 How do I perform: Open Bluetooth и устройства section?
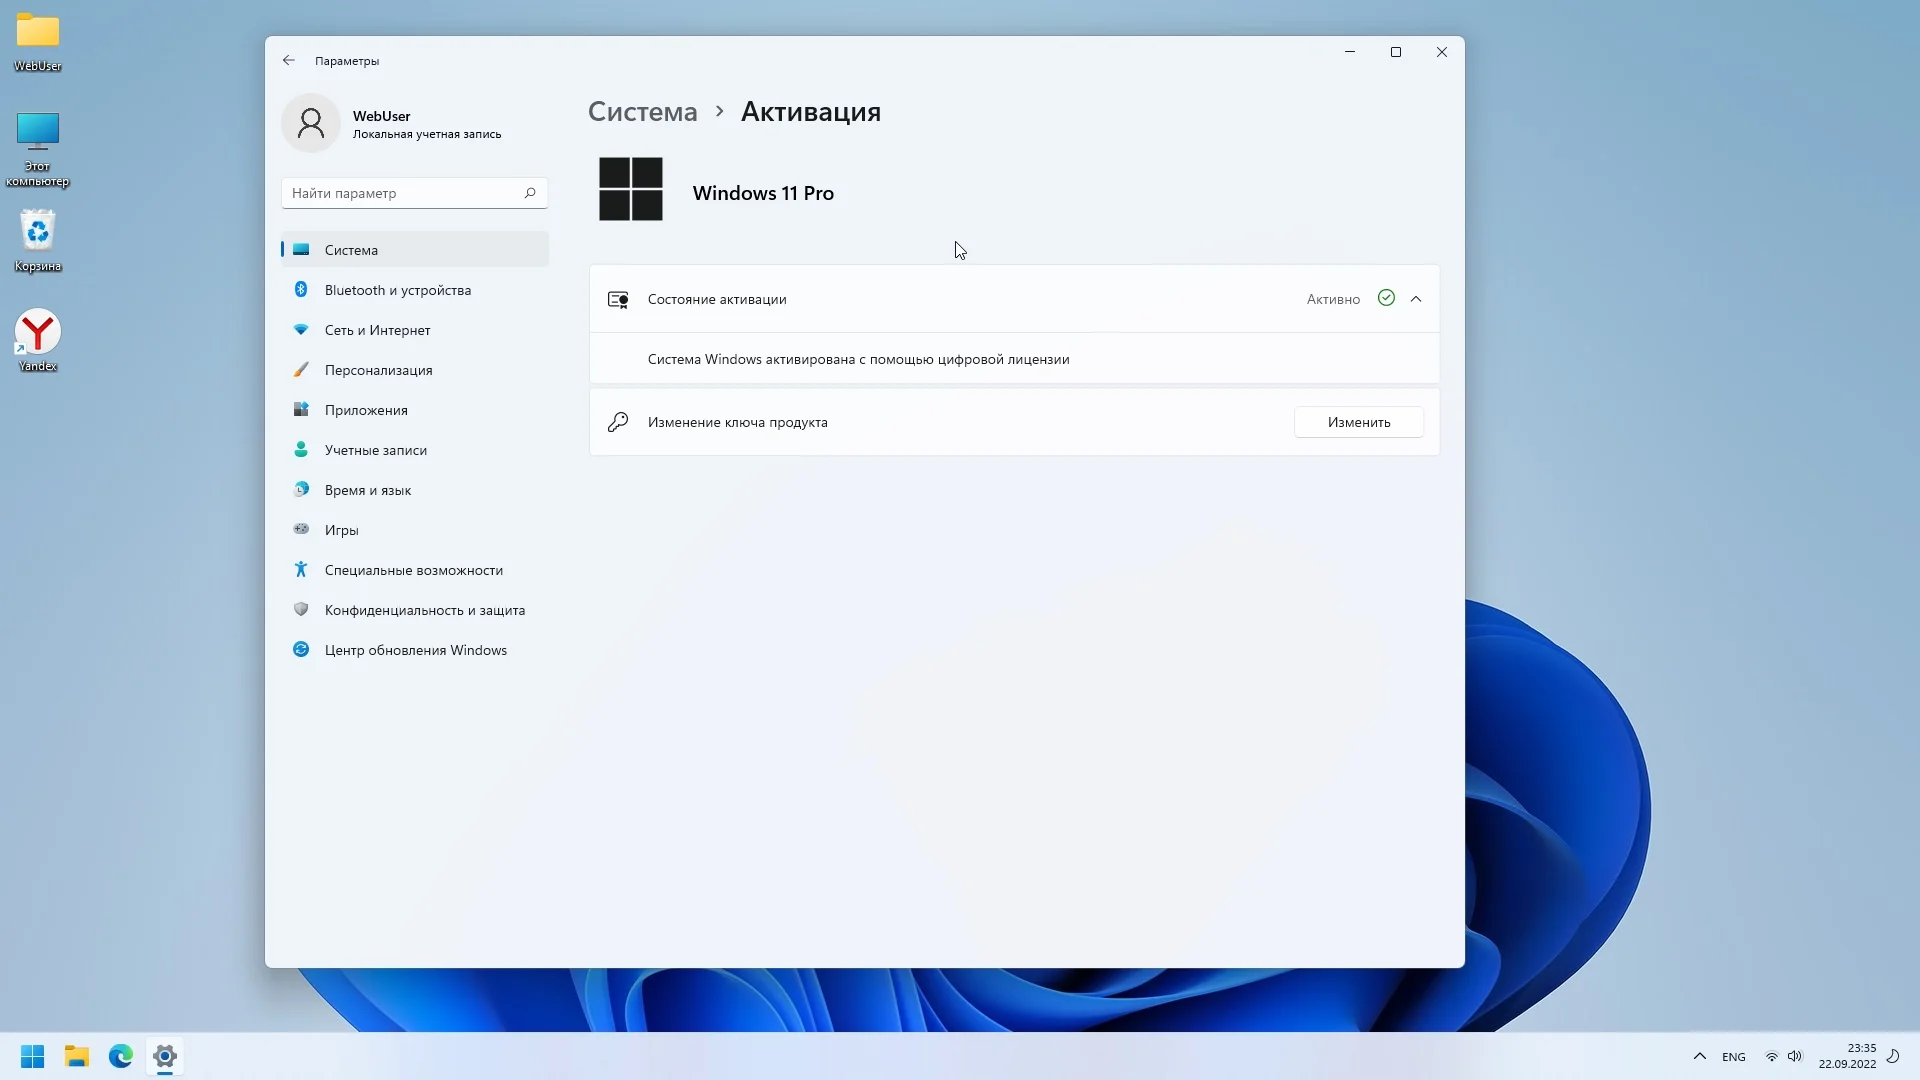tap(397, 290)
